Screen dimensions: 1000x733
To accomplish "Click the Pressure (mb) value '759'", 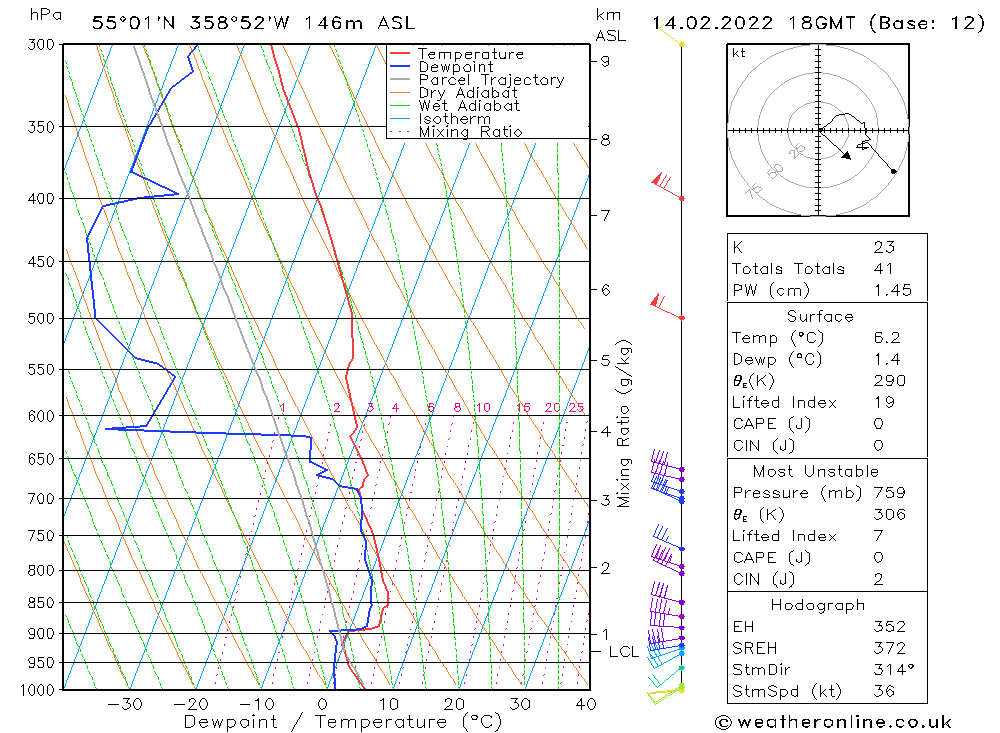I will pos(890,493).
